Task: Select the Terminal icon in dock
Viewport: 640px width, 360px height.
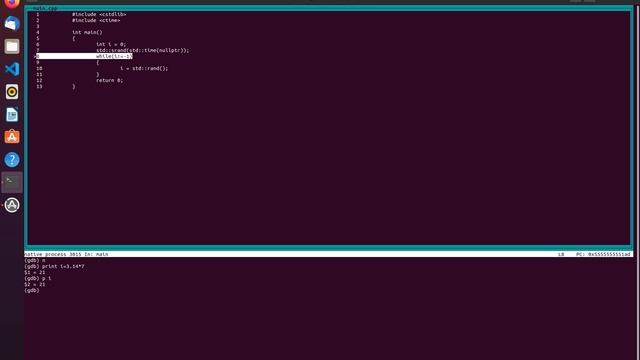Action: (x=12, y=182)
